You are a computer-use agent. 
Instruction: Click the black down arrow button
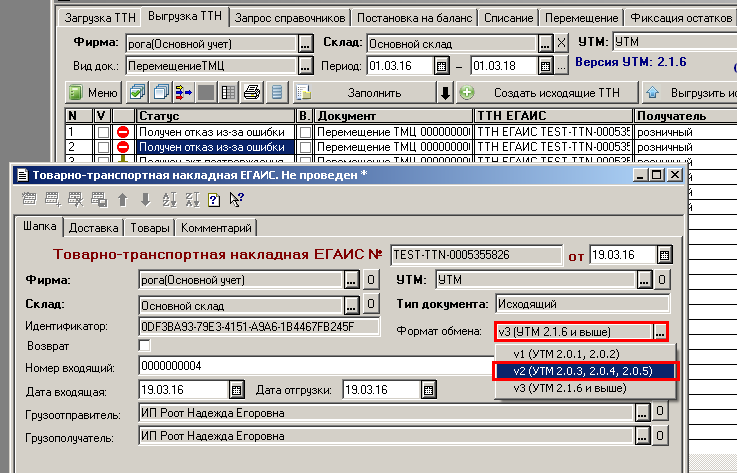tap(445, 93)
